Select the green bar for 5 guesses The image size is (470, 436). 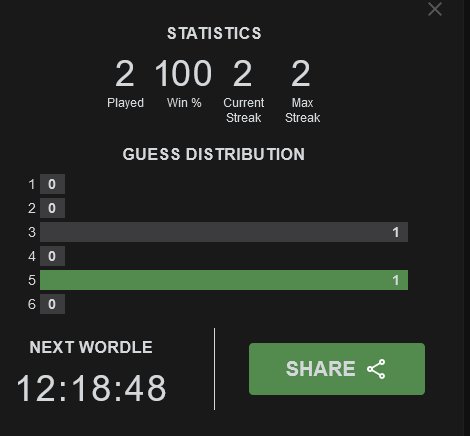[224, 280]
